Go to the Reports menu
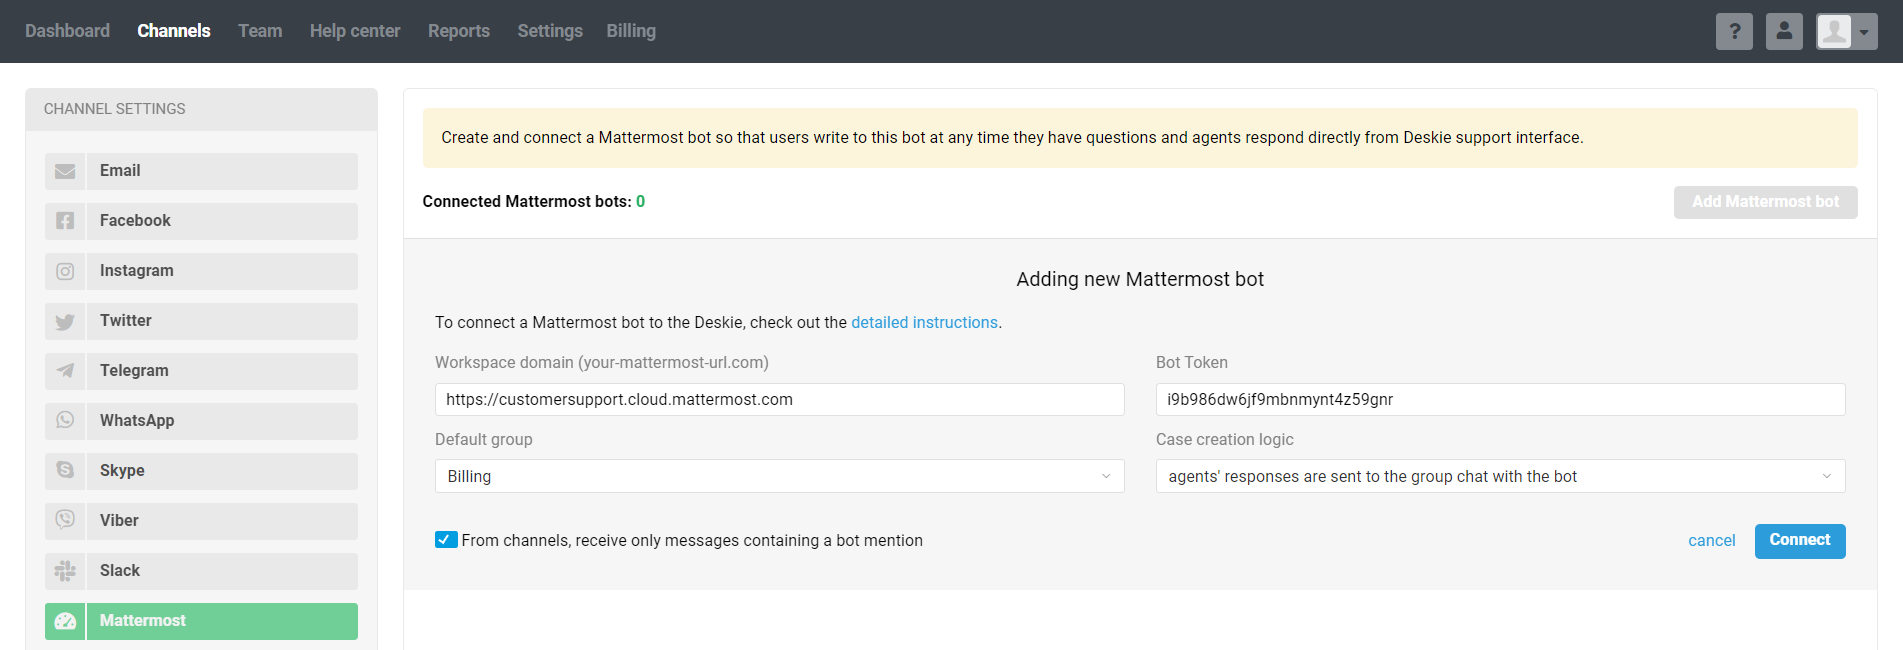1903x650 pixels. tap(458, 31)
